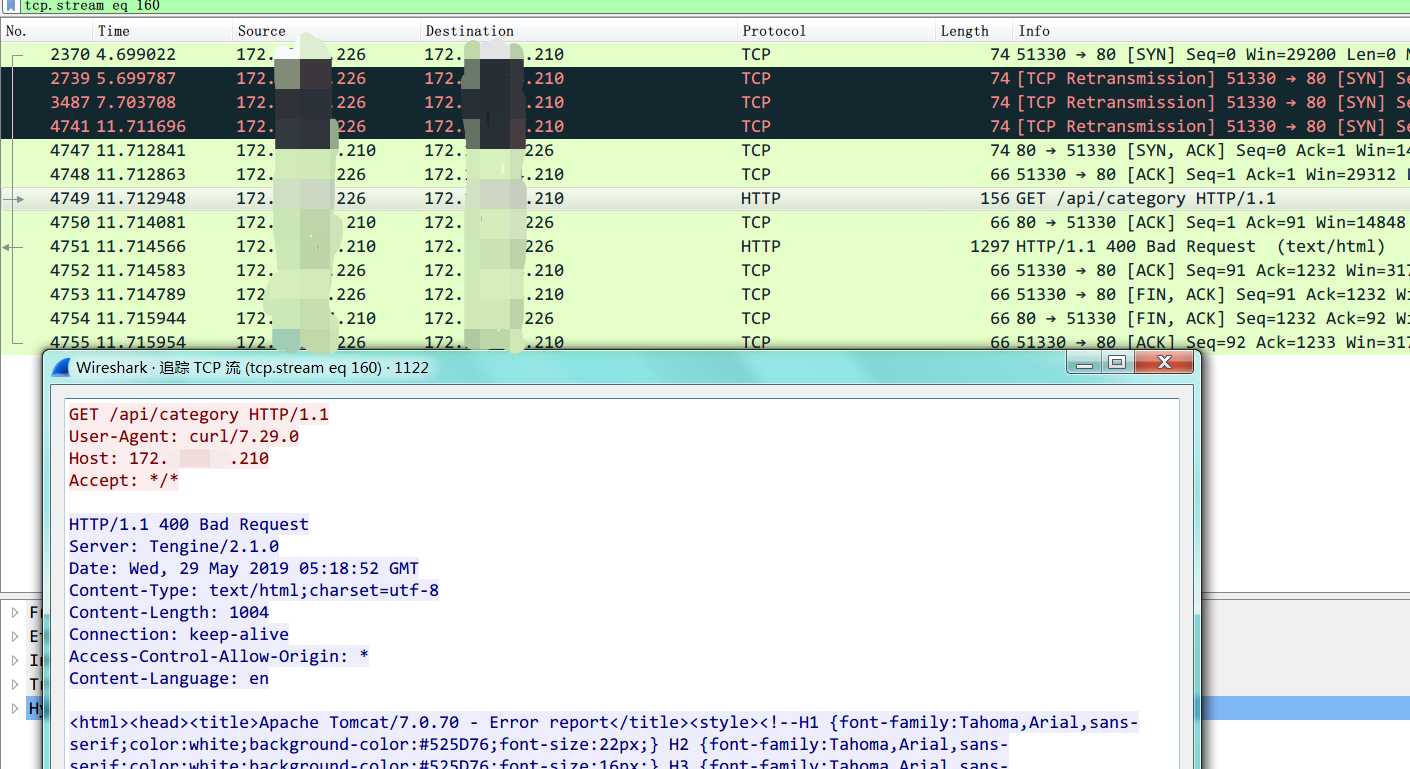Select retransmission packet 3487
Screen dimensions: 1410x769
point(705,102)
